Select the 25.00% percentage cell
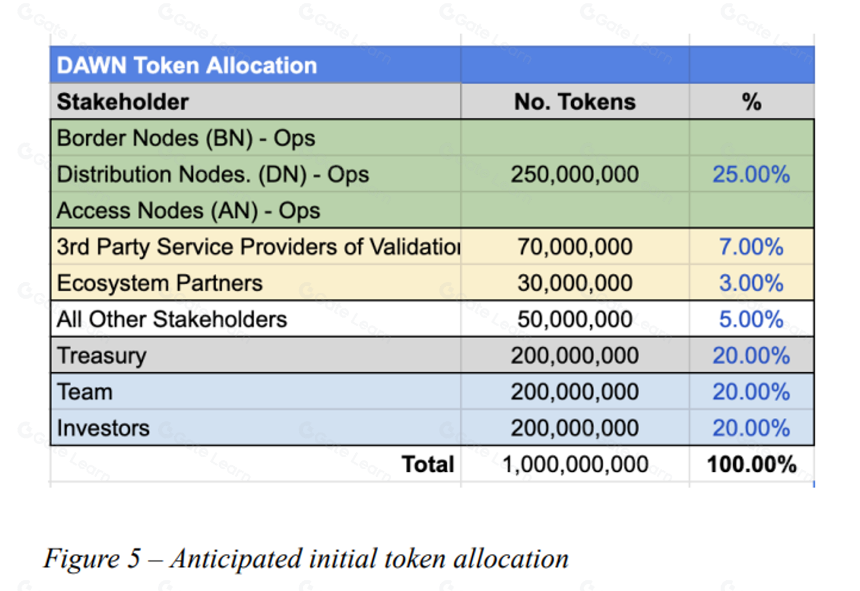The image size is (860, 591). [x=751, y=174]
